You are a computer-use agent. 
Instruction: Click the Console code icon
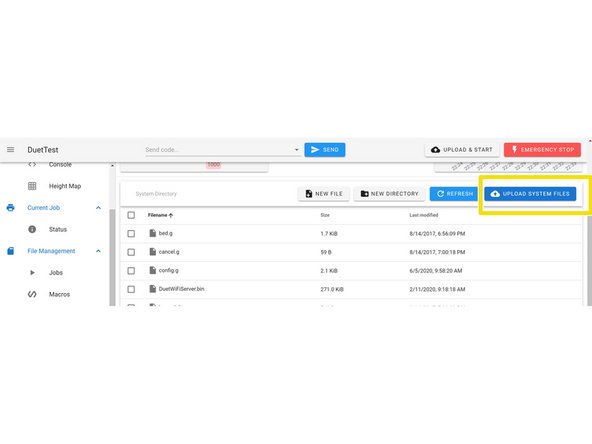(x=32, y=165)
